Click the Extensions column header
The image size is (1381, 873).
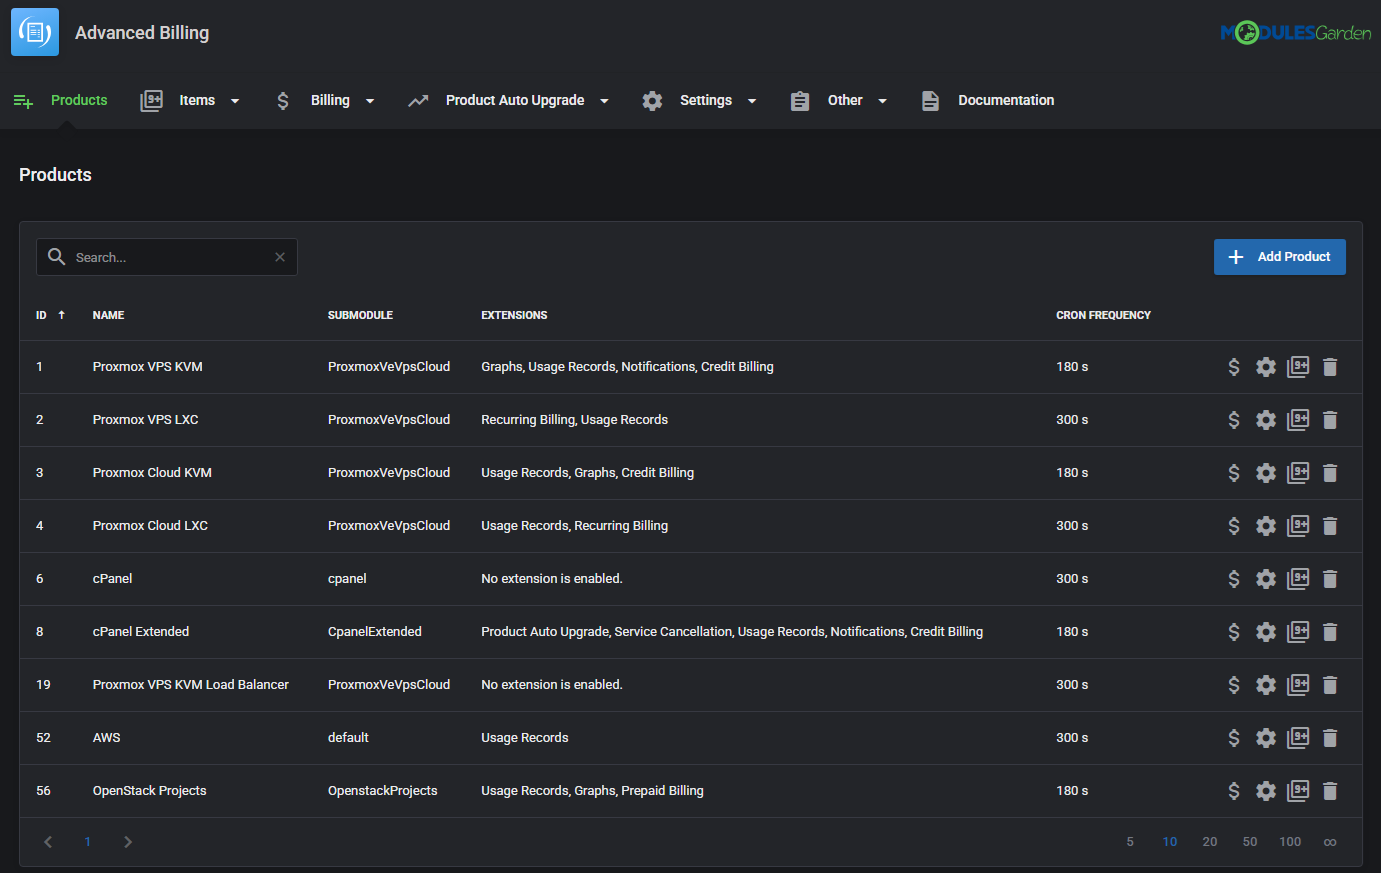[x=514, y=315]
